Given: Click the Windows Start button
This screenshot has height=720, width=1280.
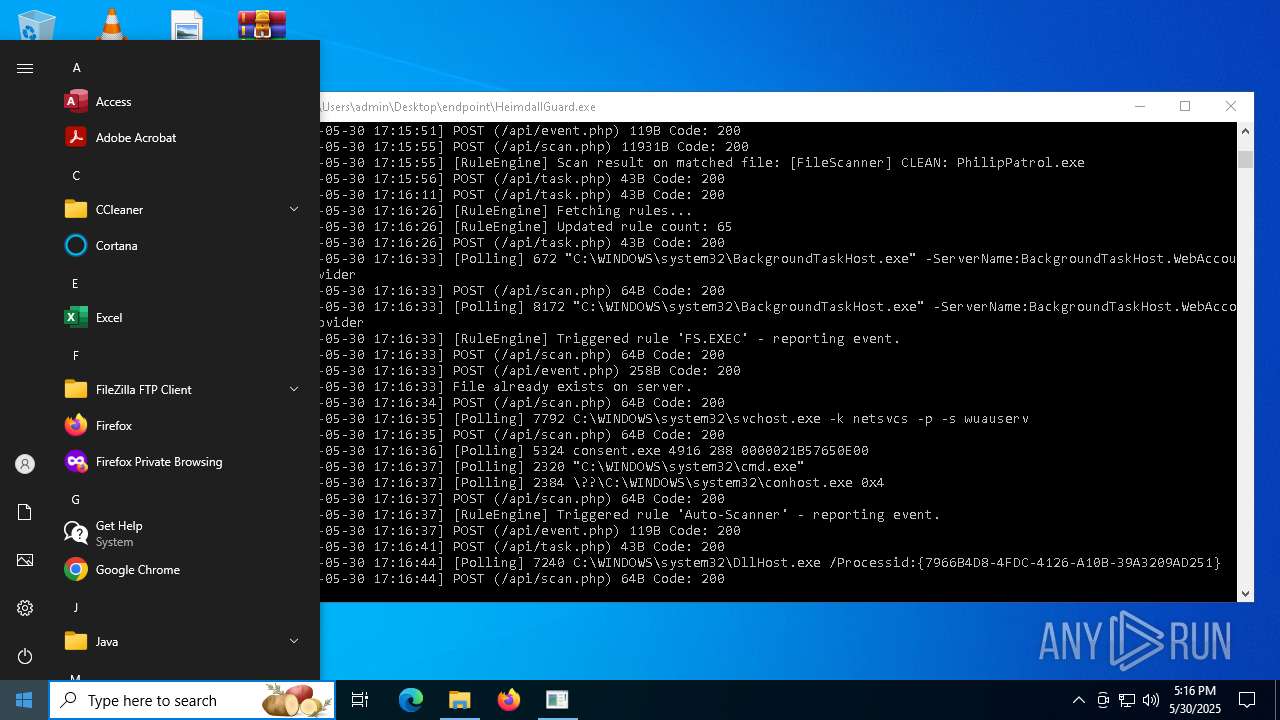Looking at the screenshot, I should (24, 700).
